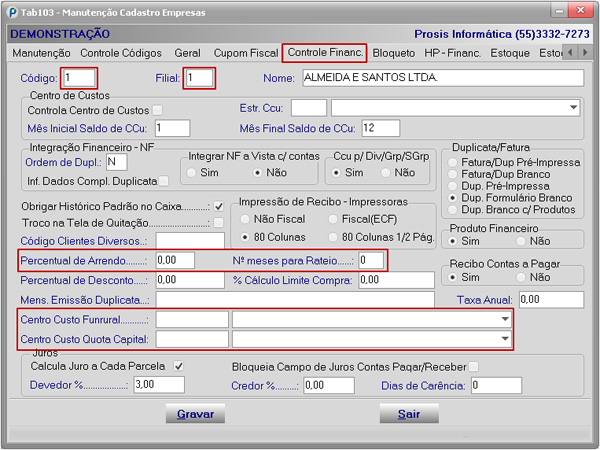Viewport: 600px width, 450px height.
Task: Close the Tab103 window
Action: (580, 11)
